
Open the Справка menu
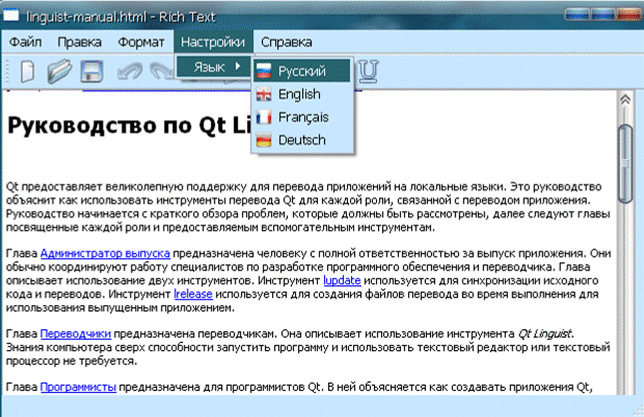[286, 42]
